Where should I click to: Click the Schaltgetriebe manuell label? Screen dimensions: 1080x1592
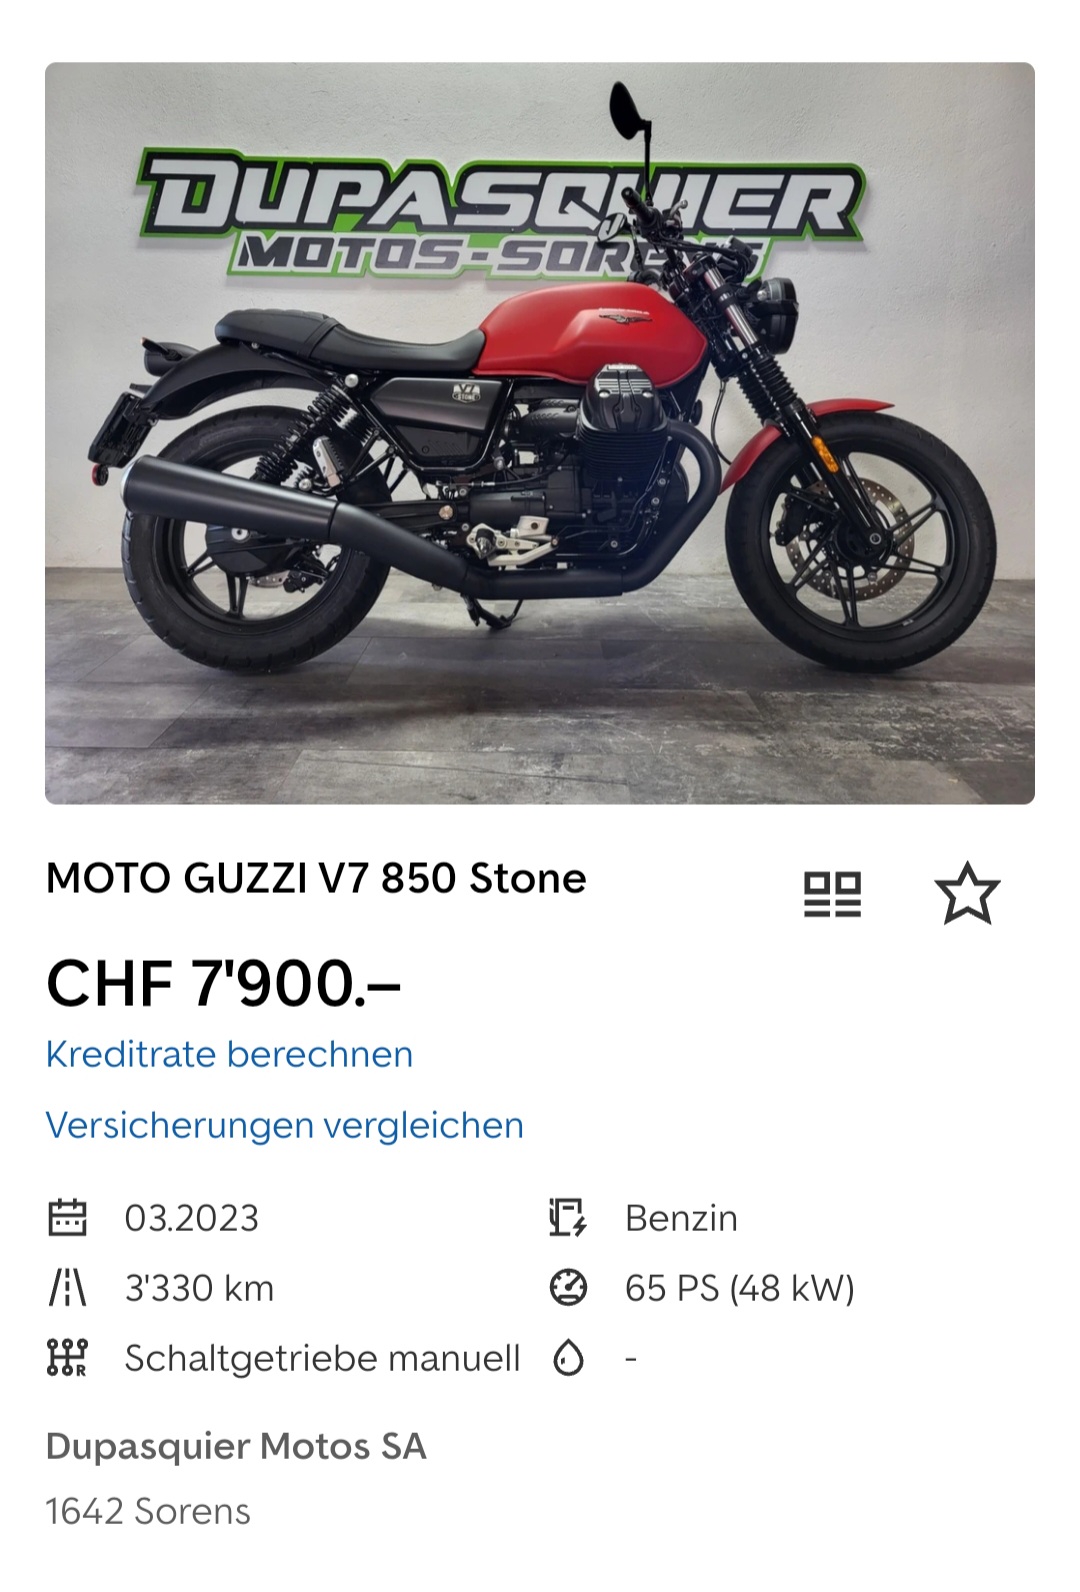(x=322, y=1358)
